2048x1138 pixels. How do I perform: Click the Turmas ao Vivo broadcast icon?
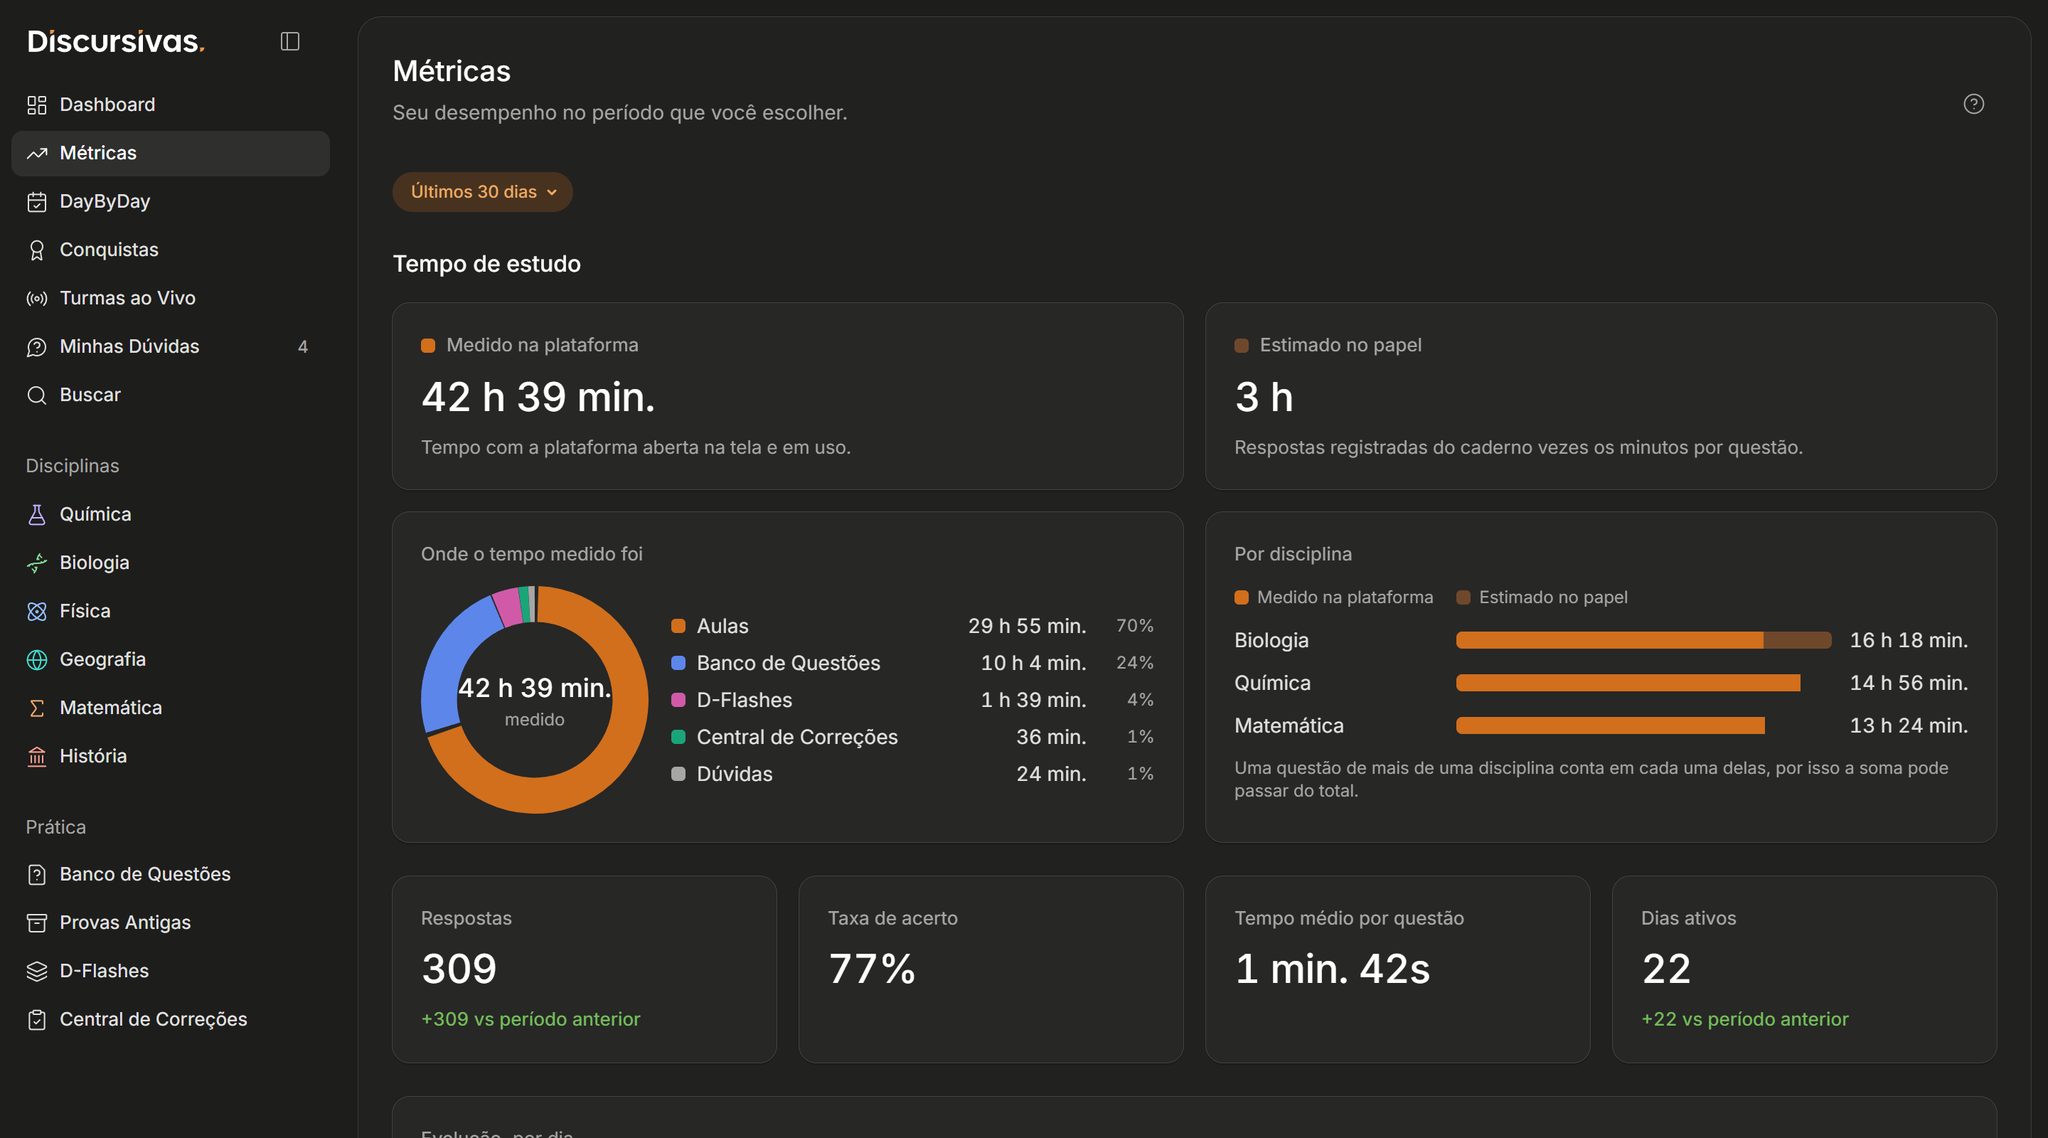37,298
